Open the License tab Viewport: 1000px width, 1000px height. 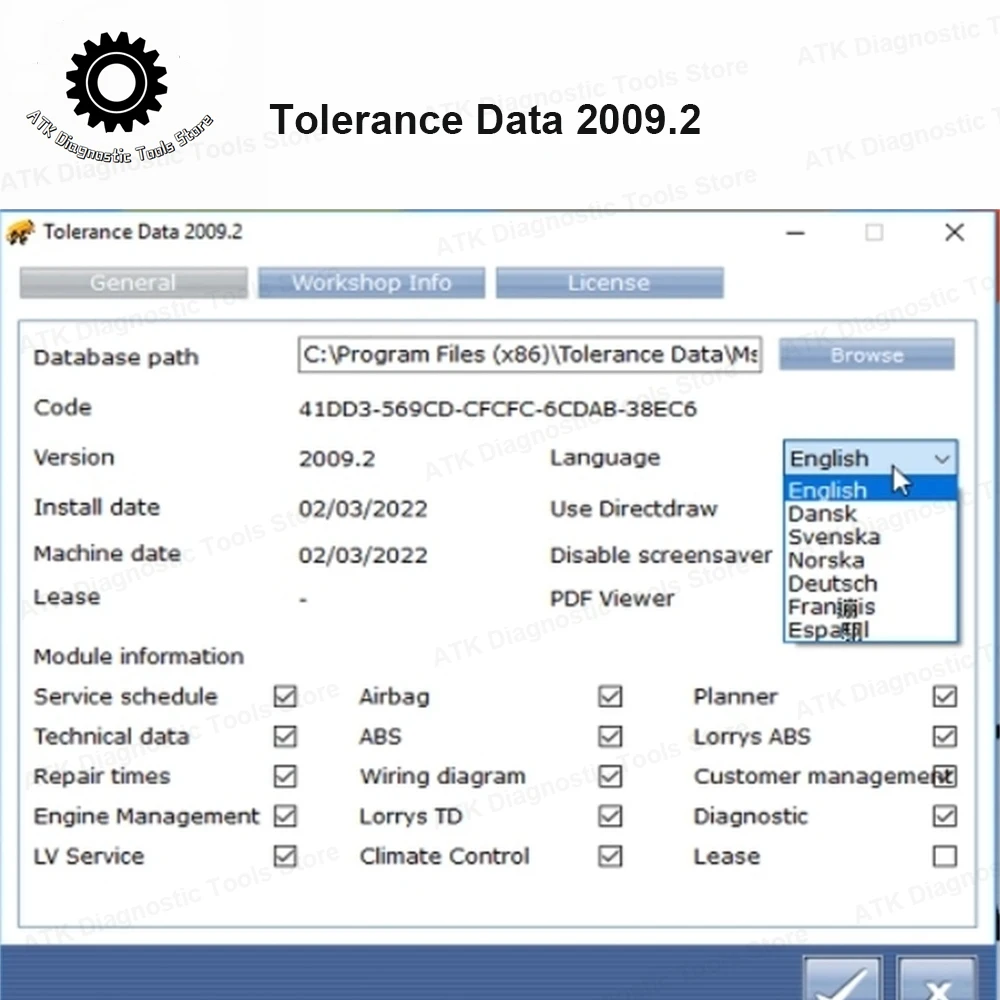click(x=609, y=283)
